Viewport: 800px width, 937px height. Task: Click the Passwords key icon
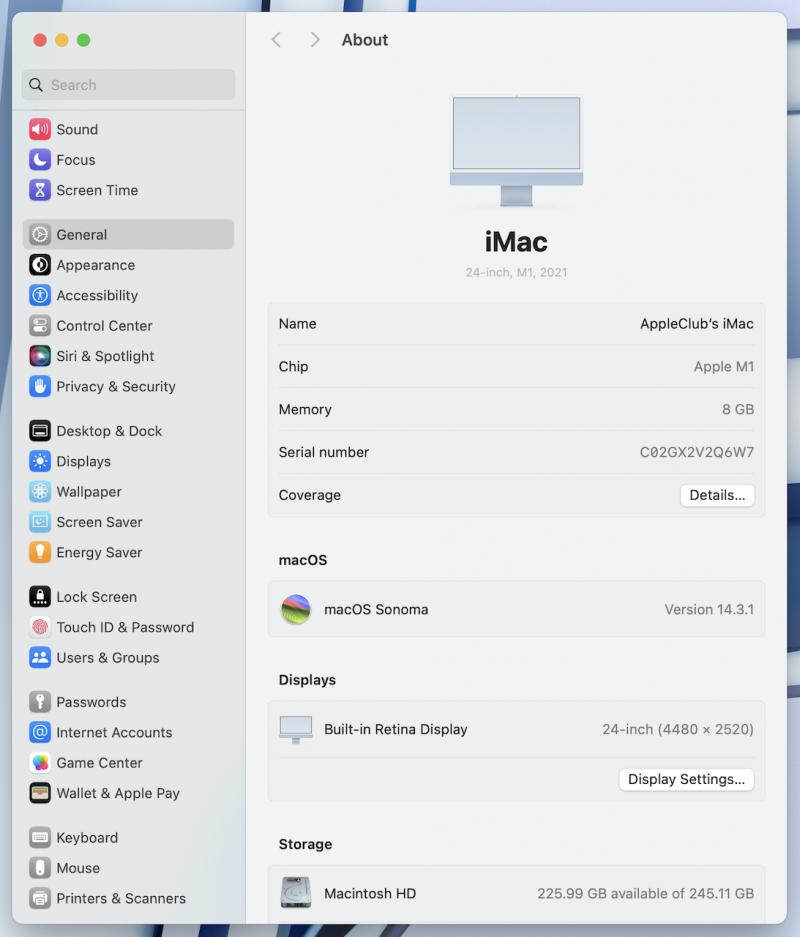tap(40, 702)
